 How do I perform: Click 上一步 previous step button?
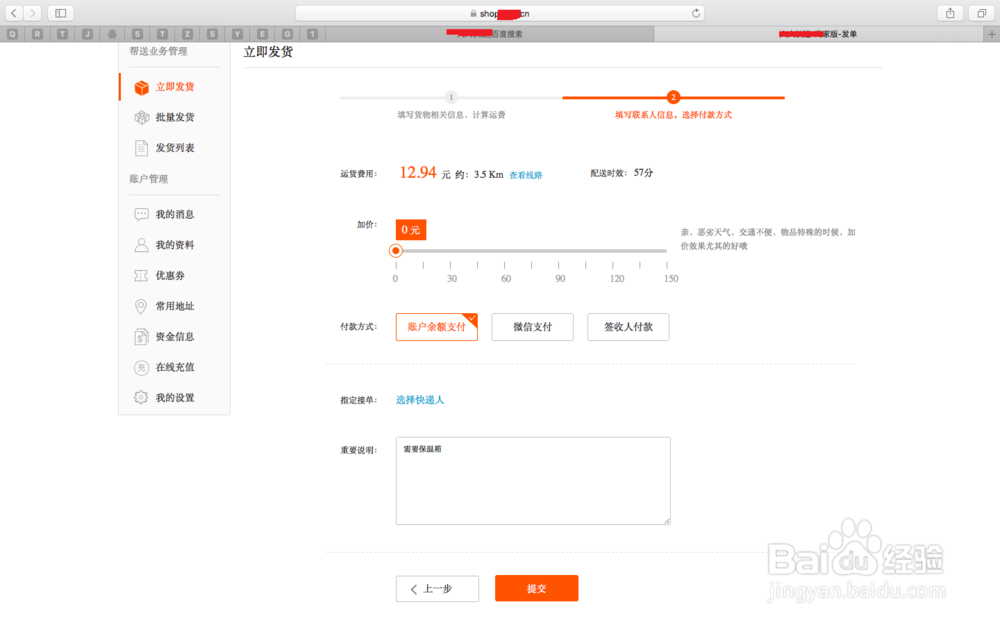(x=437, y=589)
